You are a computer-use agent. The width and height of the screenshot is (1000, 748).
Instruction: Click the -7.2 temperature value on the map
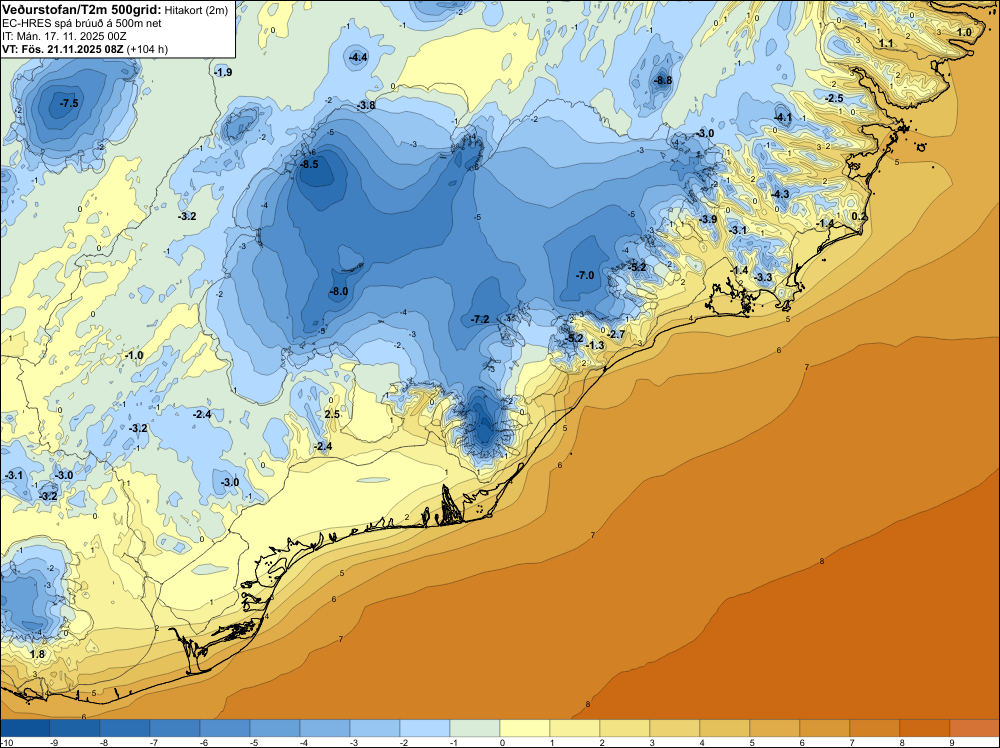(x=480, y=319)
